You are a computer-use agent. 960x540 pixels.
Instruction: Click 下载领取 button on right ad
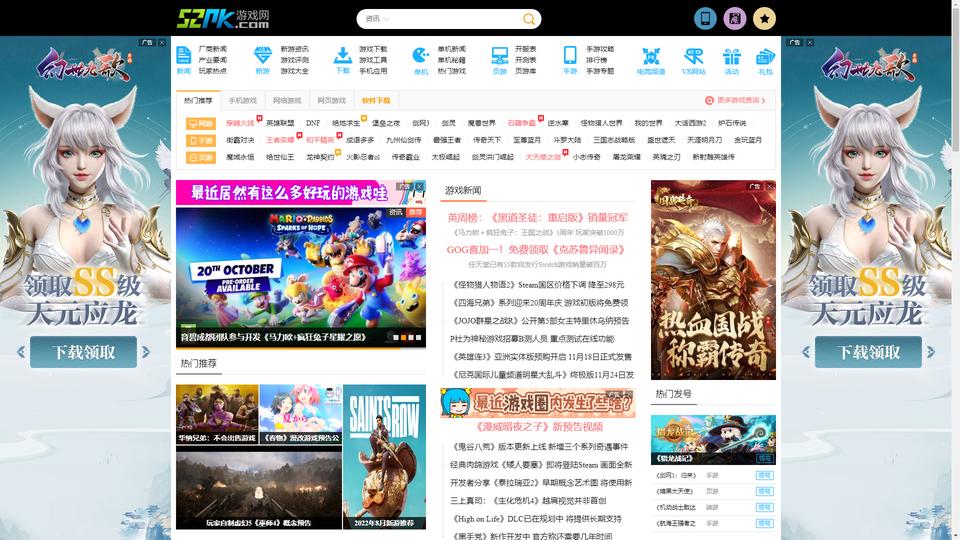pos(868,352)
